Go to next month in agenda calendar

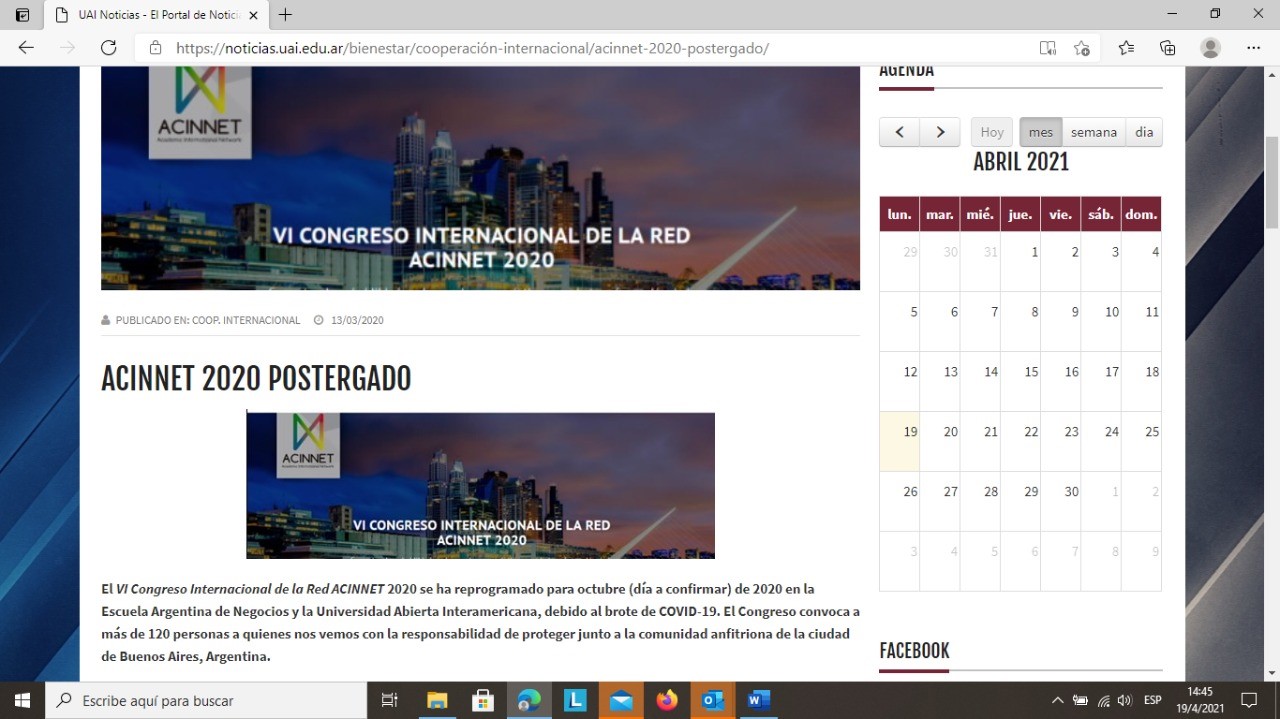(x=939, y=132)
